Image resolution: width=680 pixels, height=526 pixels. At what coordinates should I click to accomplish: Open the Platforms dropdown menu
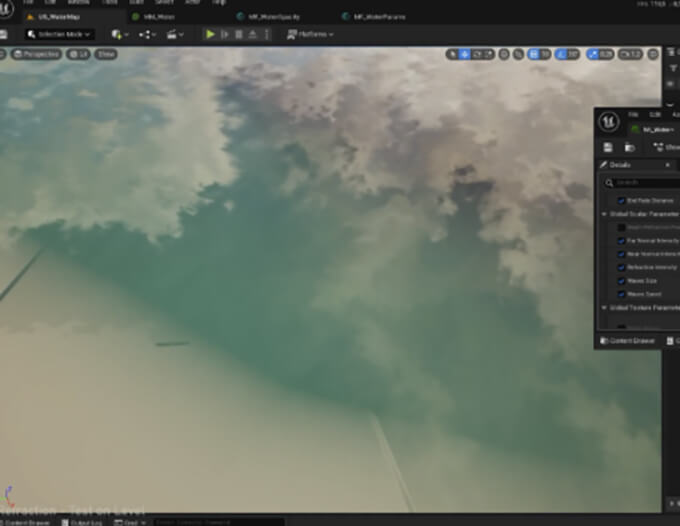(309, 34)
